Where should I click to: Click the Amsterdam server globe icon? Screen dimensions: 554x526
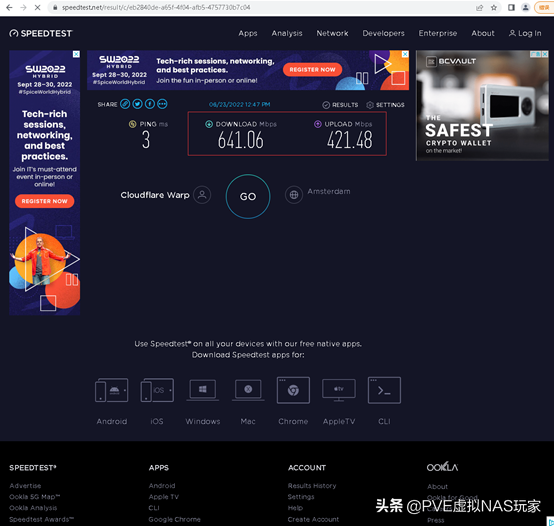pos(294,195)
